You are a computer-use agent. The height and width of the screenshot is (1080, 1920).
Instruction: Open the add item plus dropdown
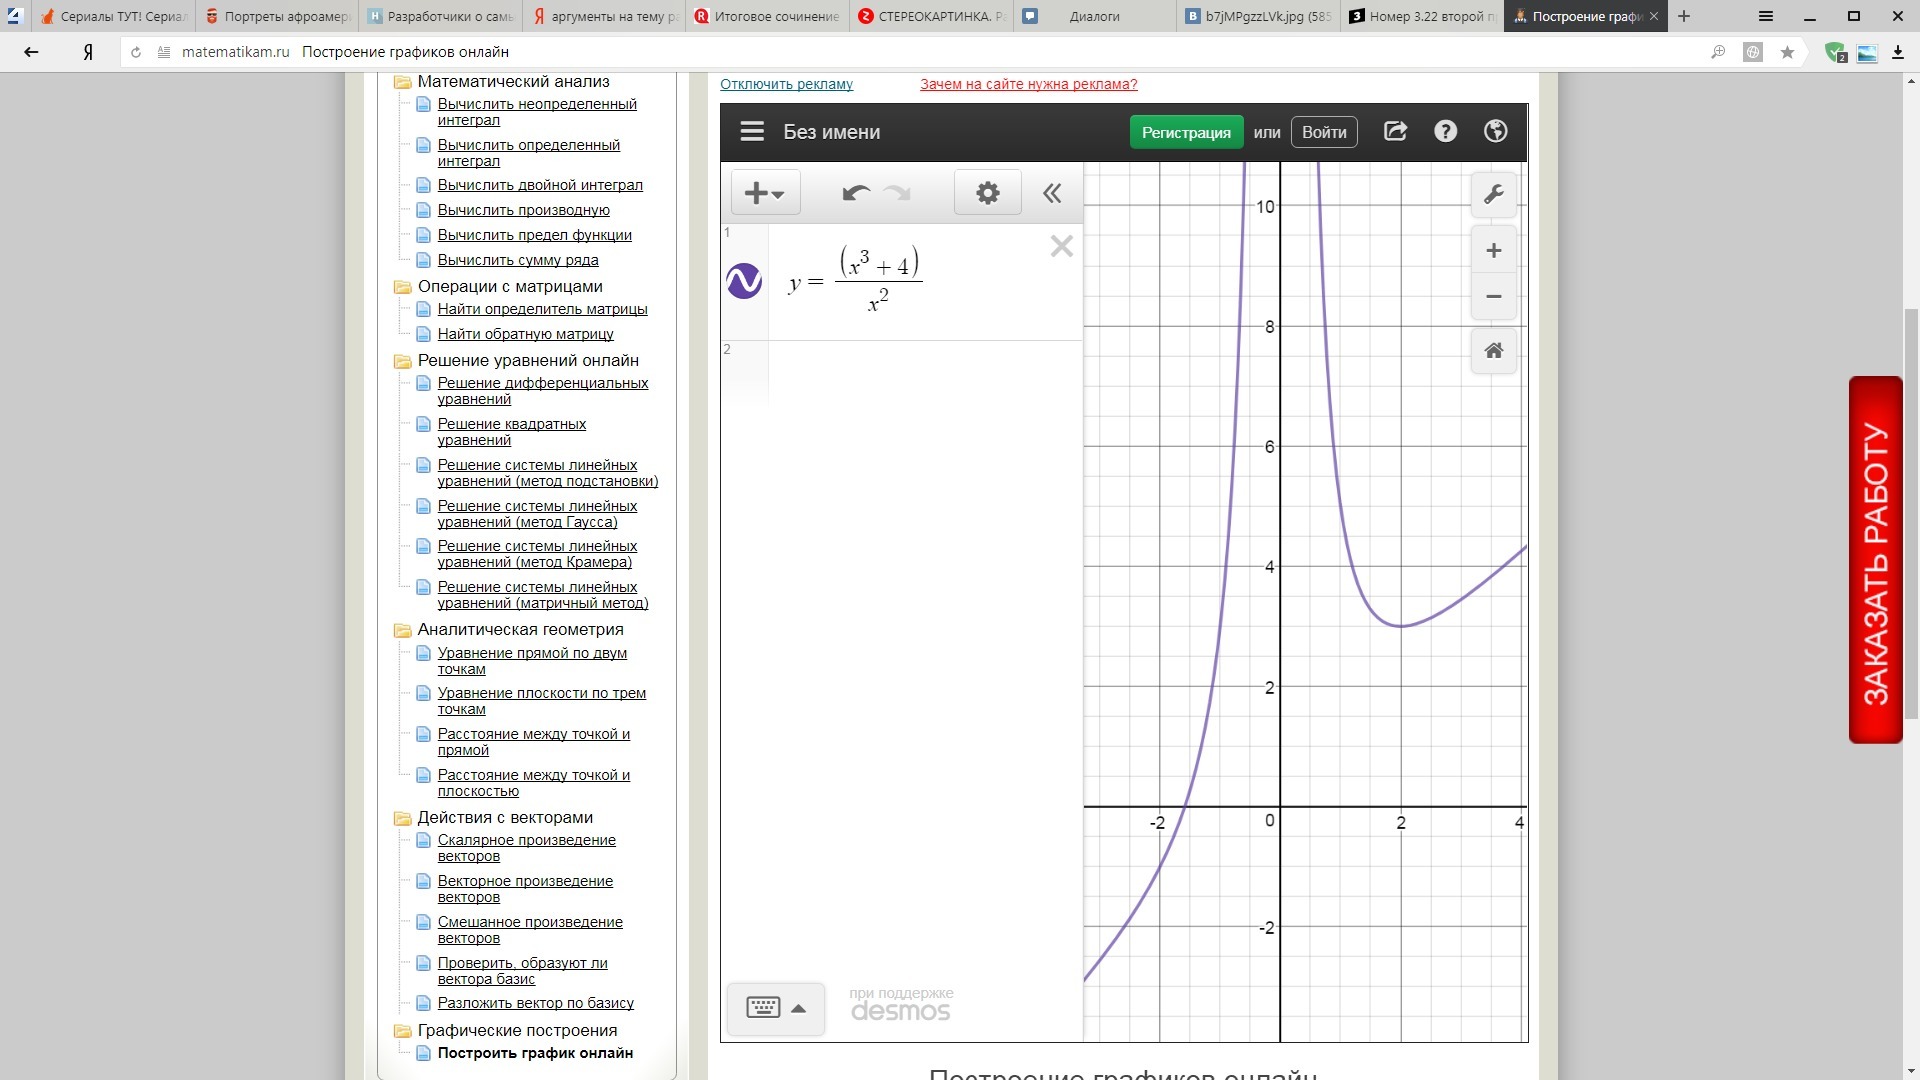[x=765, y=193]
